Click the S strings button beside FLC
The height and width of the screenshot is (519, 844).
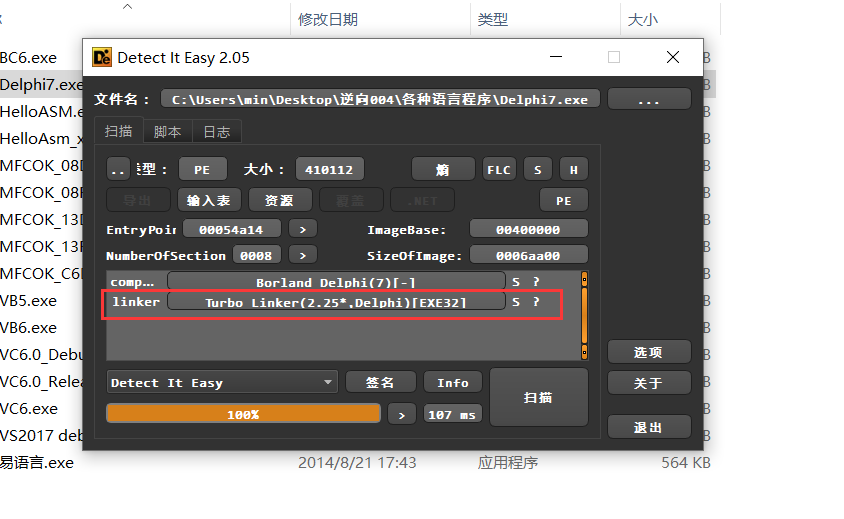[538, 170]
